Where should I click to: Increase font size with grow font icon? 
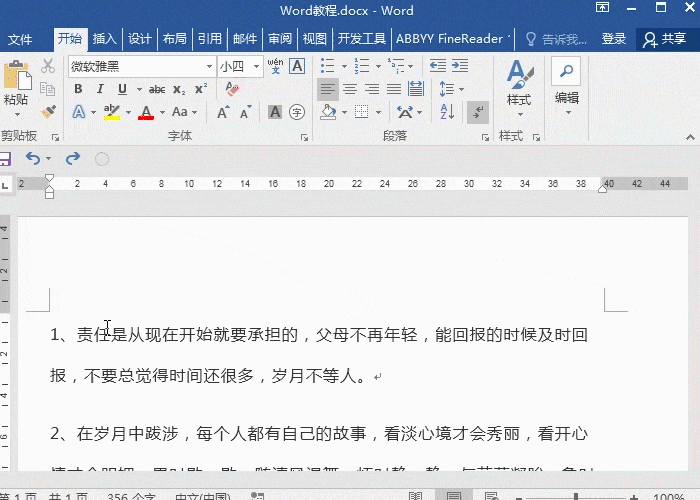click(x=223, y=112)
